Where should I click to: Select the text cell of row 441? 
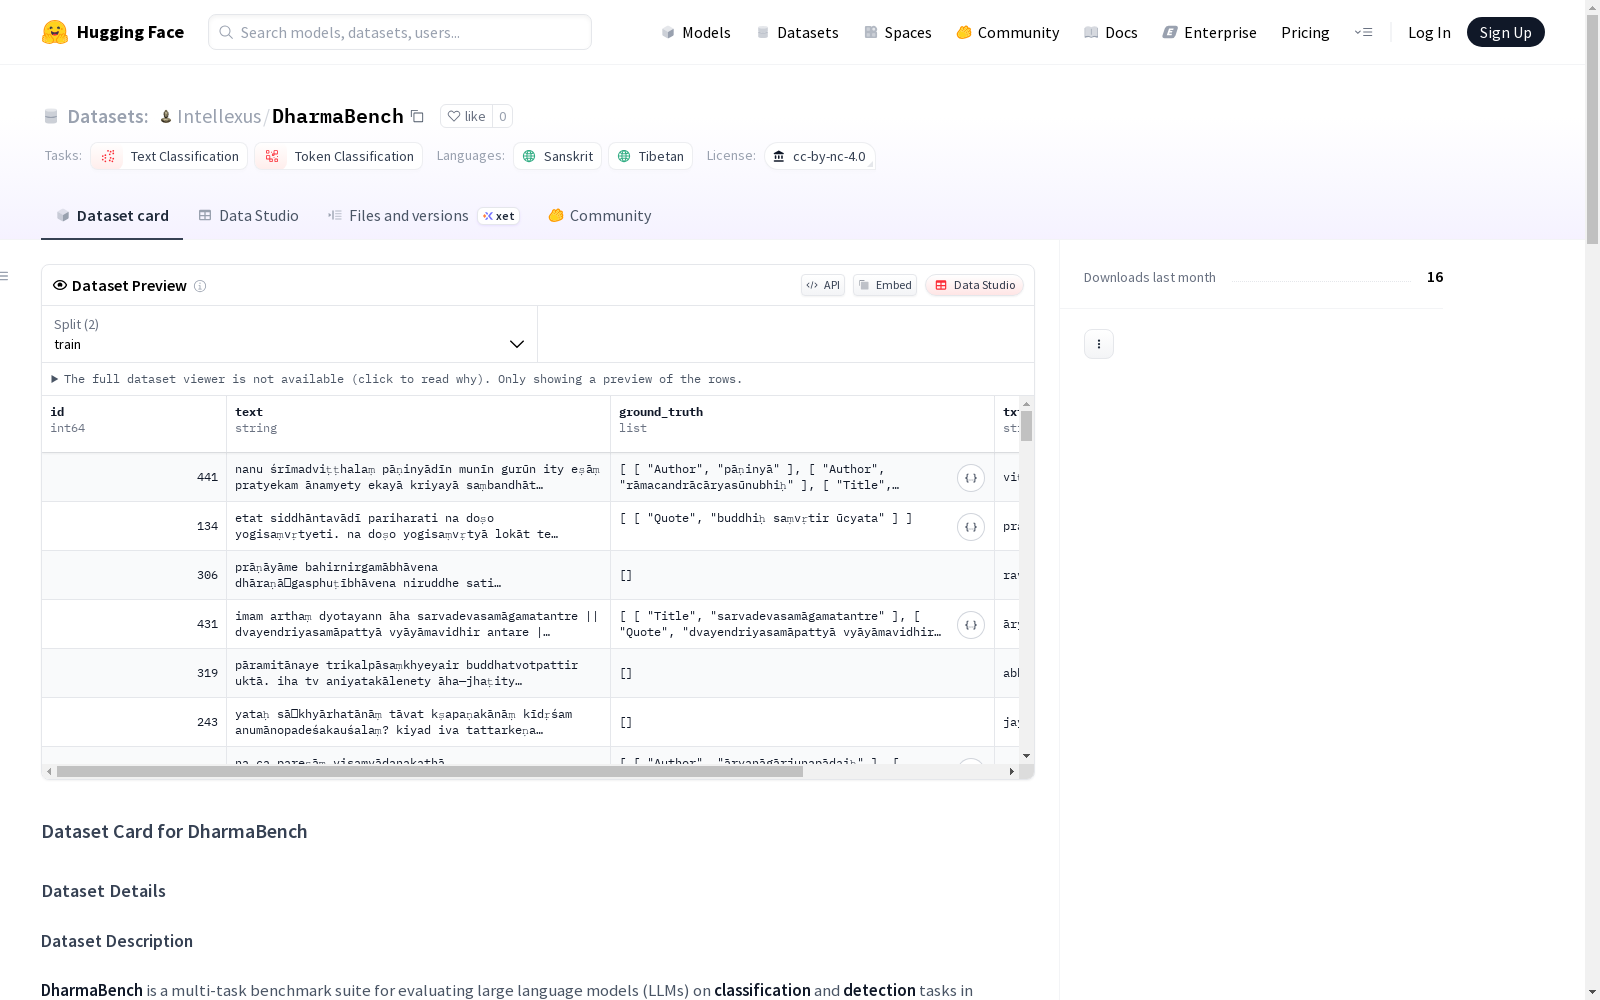pos(418,477)
